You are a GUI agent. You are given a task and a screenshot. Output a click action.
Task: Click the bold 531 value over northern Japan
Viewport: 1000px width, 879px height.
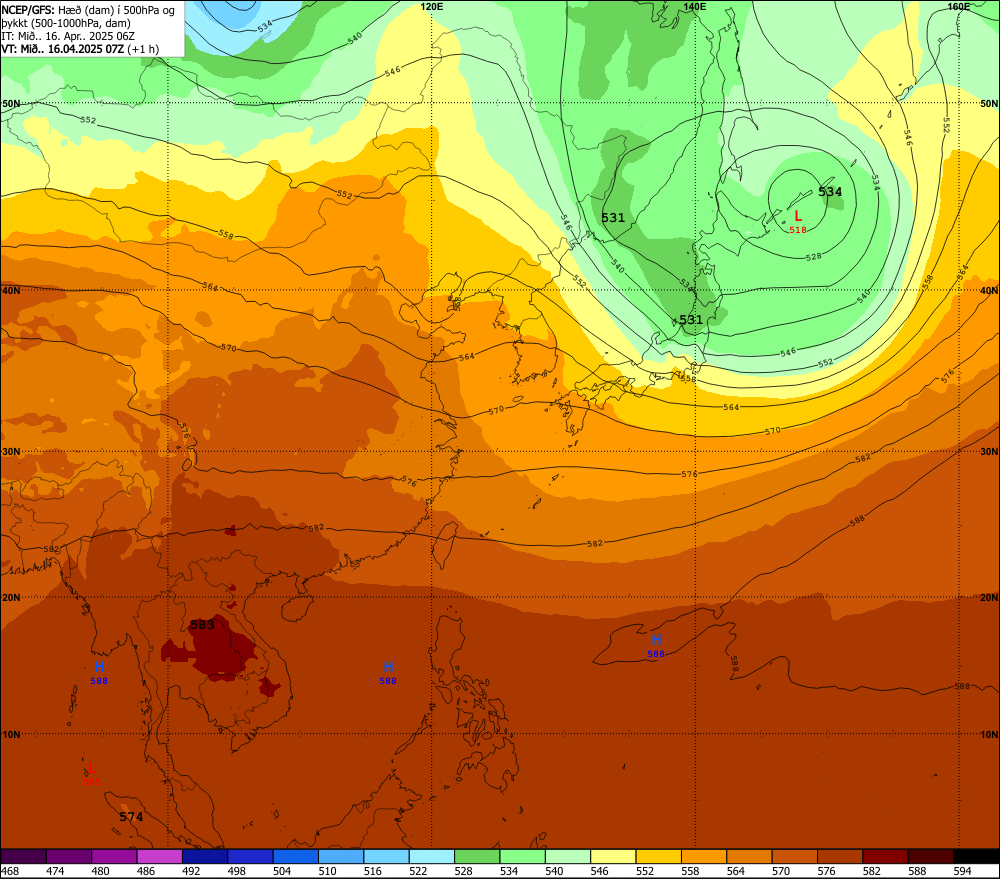click(691, 320)
